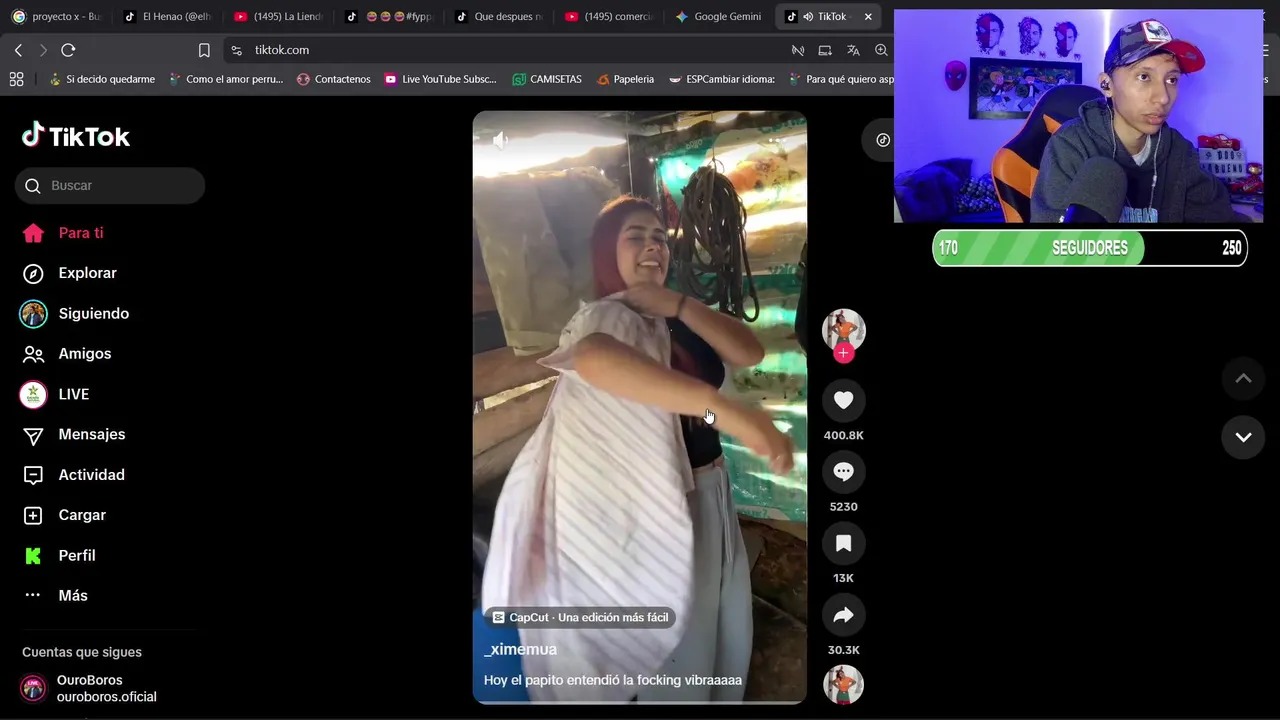
Task: Open the apps grid in bookmarks bar
Action: point(16,79)
